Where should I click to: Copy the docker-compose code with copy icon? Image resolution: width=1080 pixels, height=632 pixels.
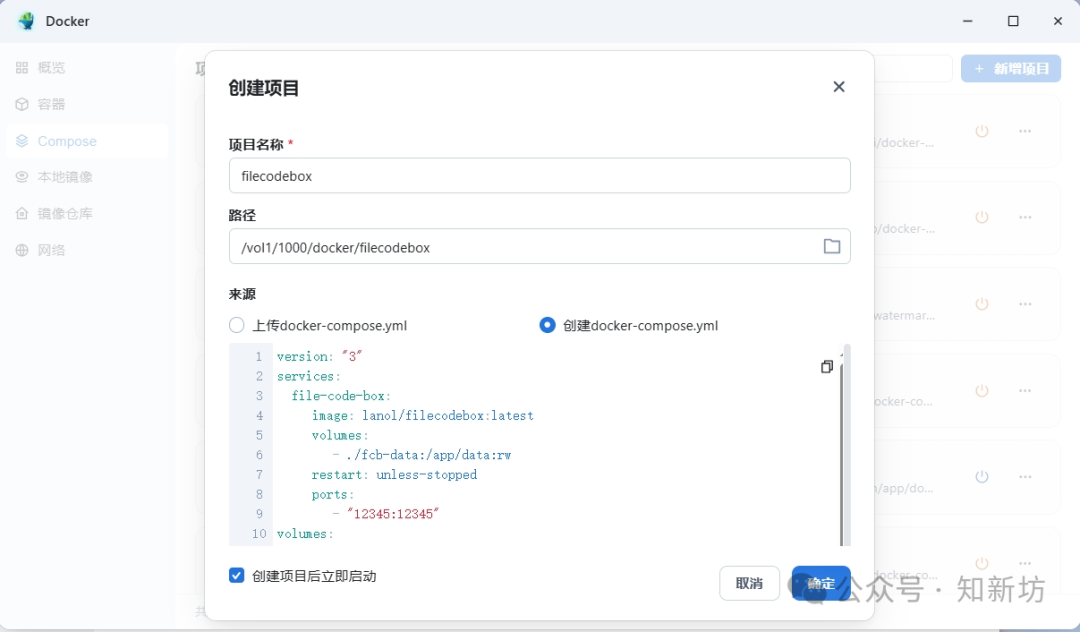click(827, 367)
